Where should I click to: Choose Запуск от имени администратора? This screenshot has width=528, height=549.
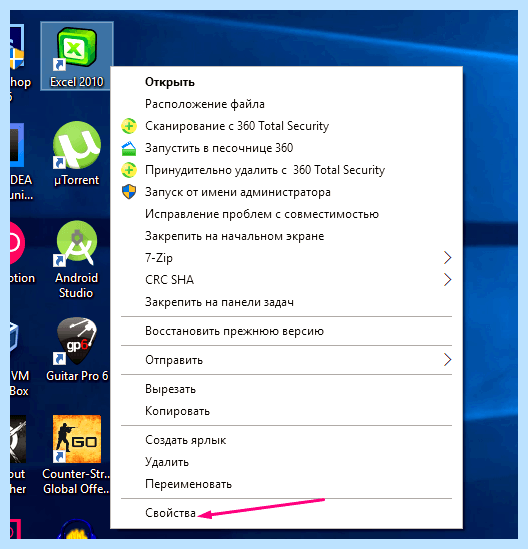pos(286,192)
